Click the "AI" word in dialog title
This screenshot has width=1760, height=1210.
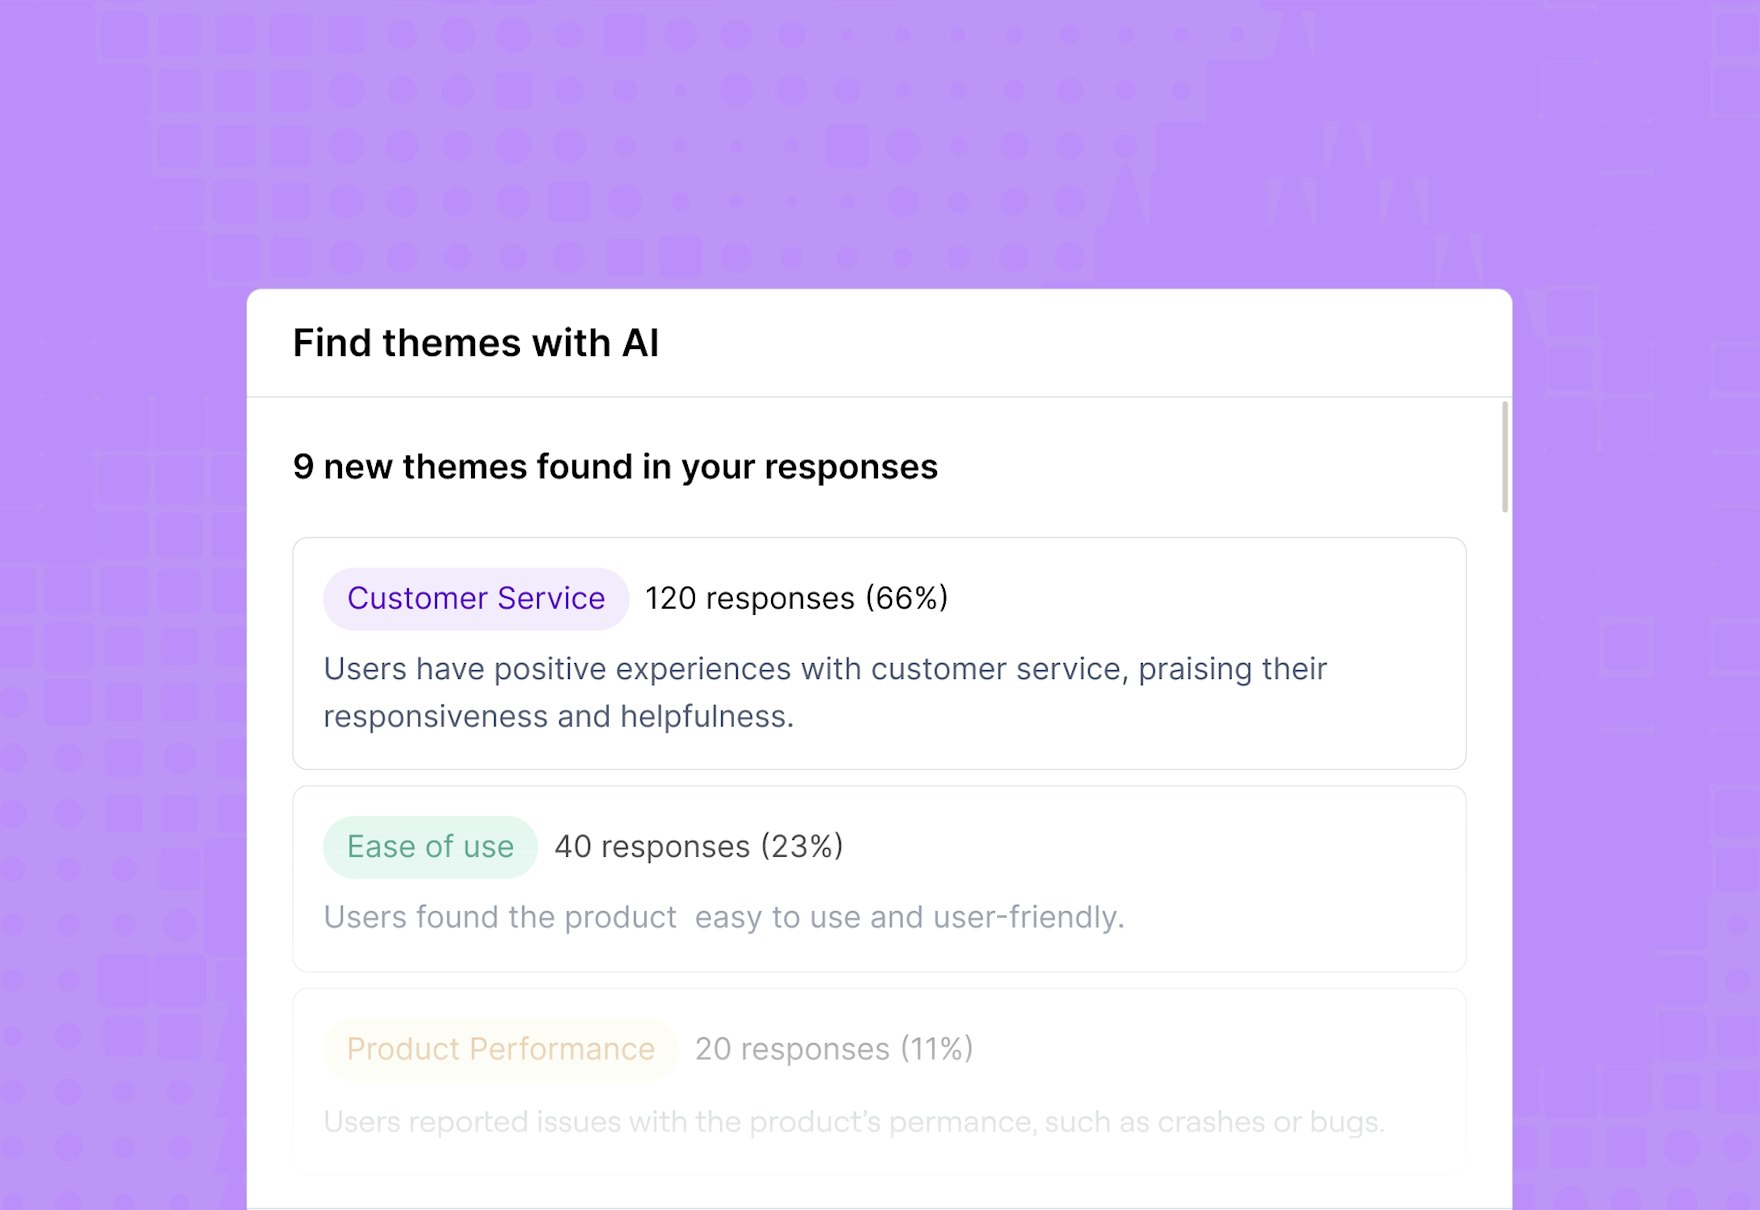point(640,343)
